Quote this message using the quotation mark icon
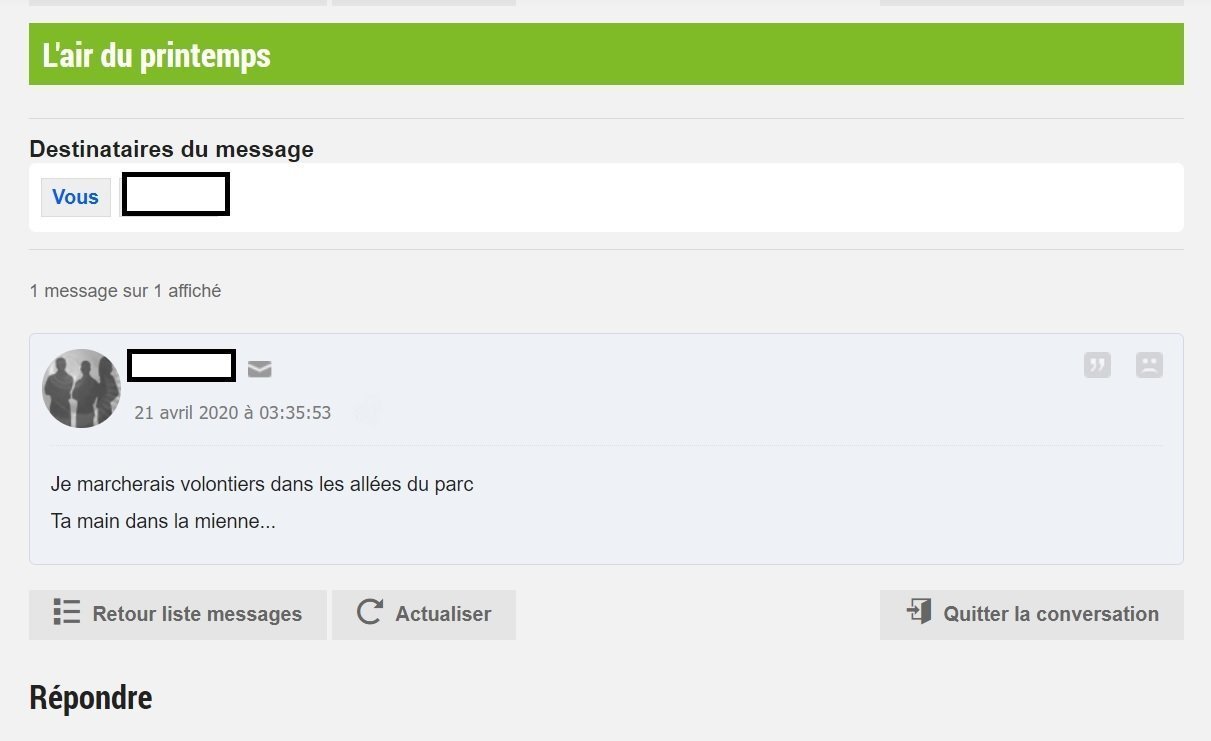The width and height of the screenshot is (1211, 741). 1097,365
